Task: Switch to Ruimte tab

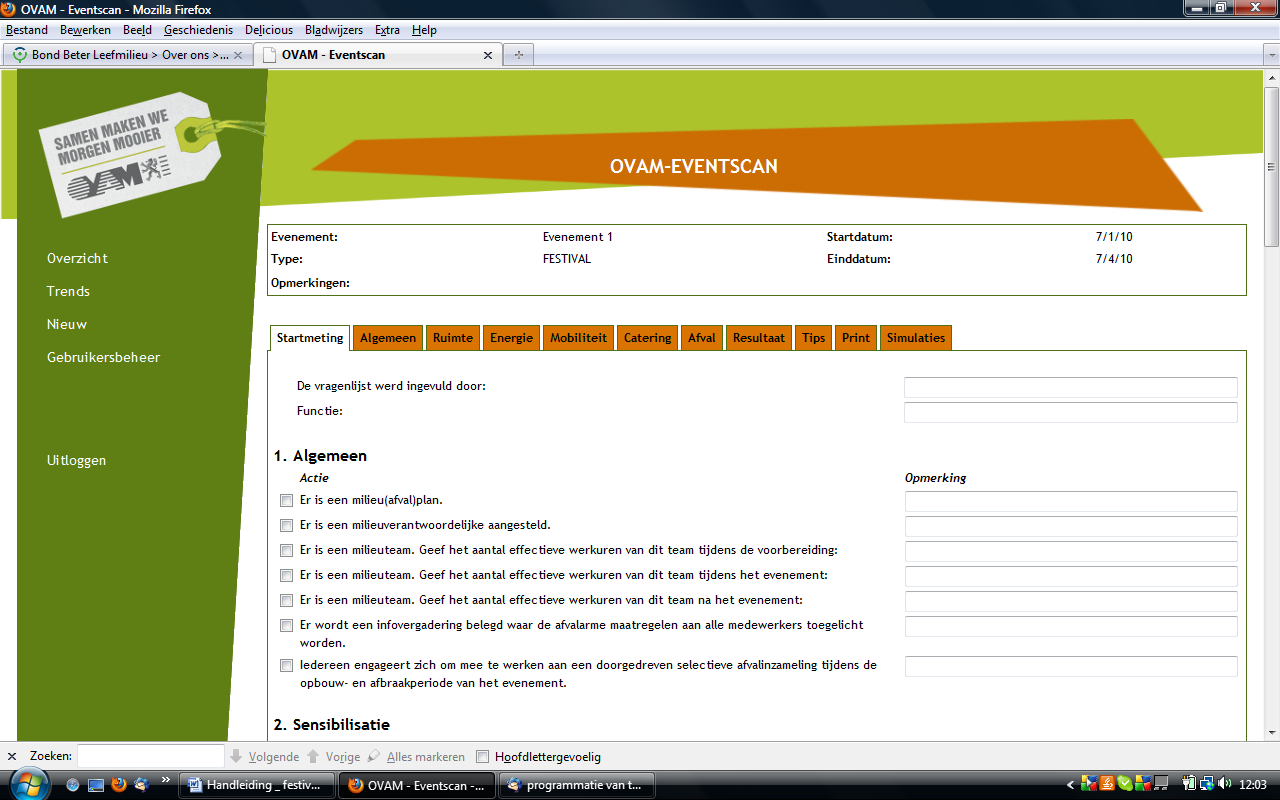Action: pos(453,338)
